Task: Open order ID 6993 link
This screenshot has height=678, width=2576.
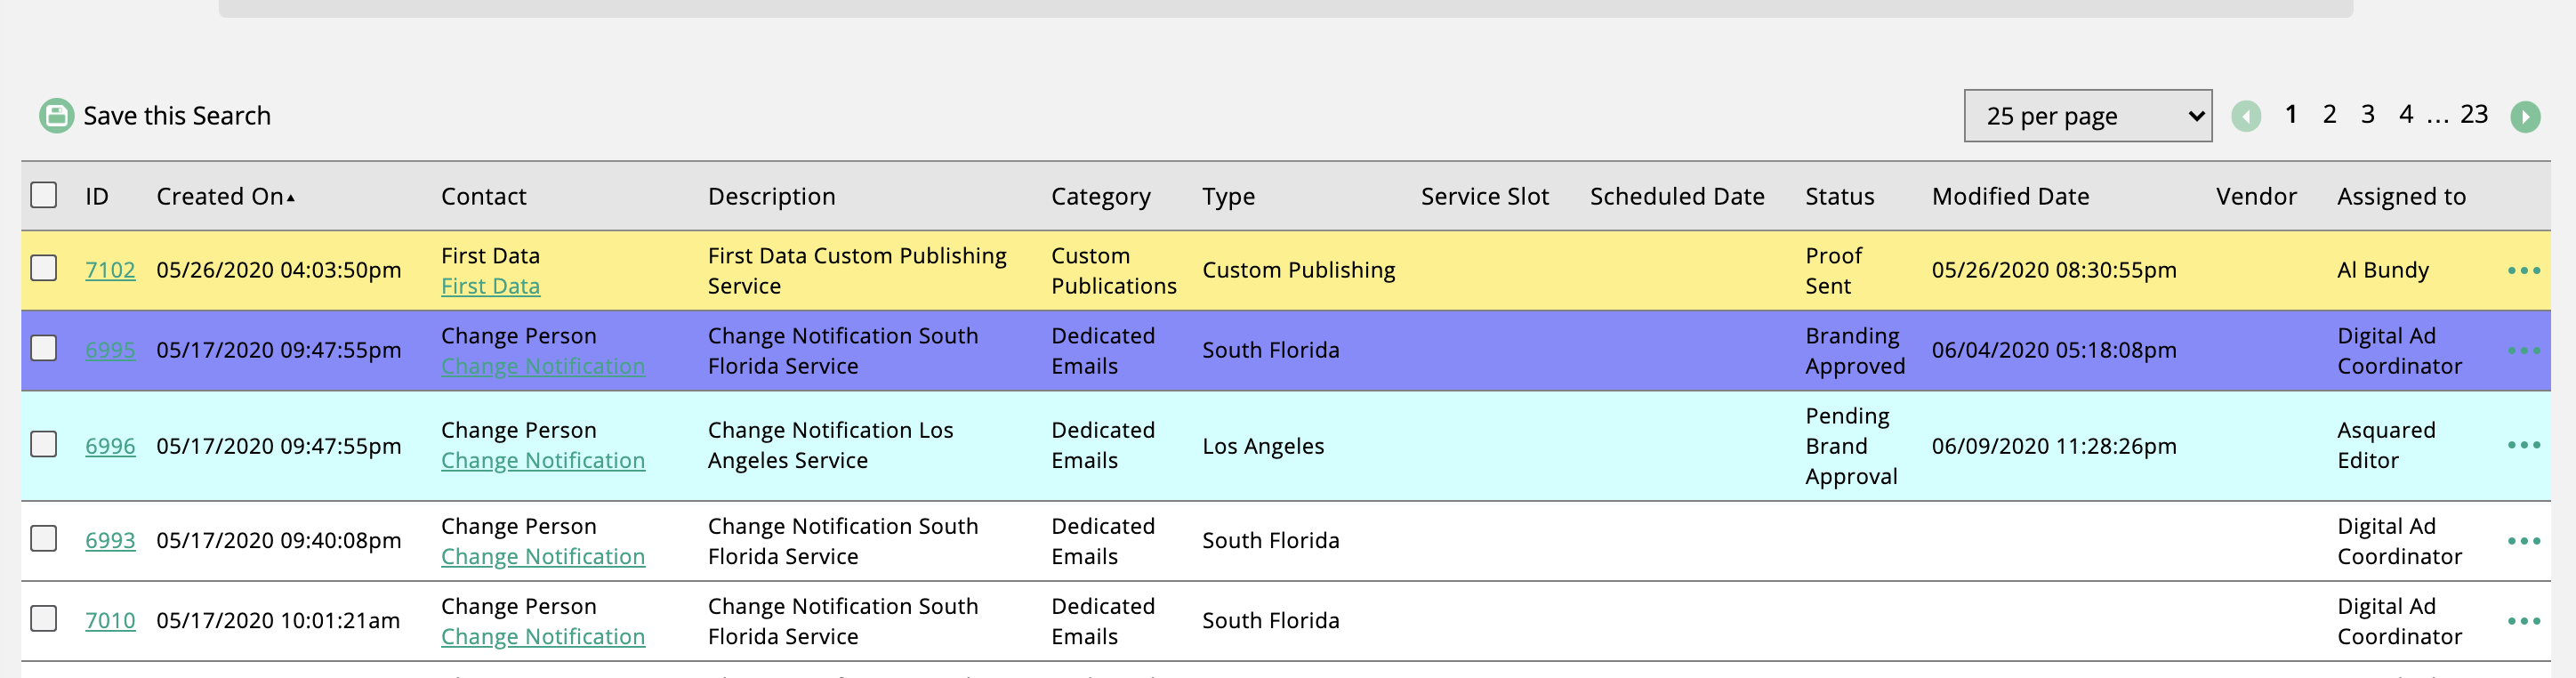Action: pos(110,540)
